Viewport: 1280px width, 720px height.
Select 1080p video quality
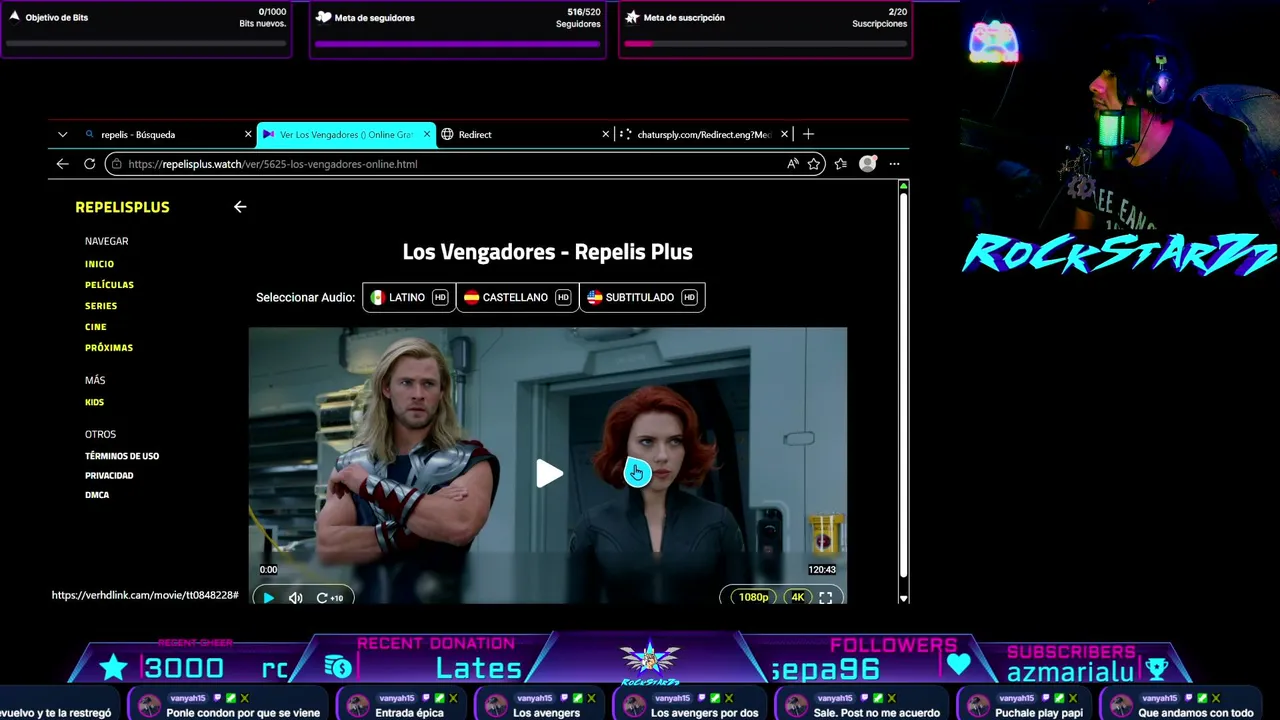752,597
